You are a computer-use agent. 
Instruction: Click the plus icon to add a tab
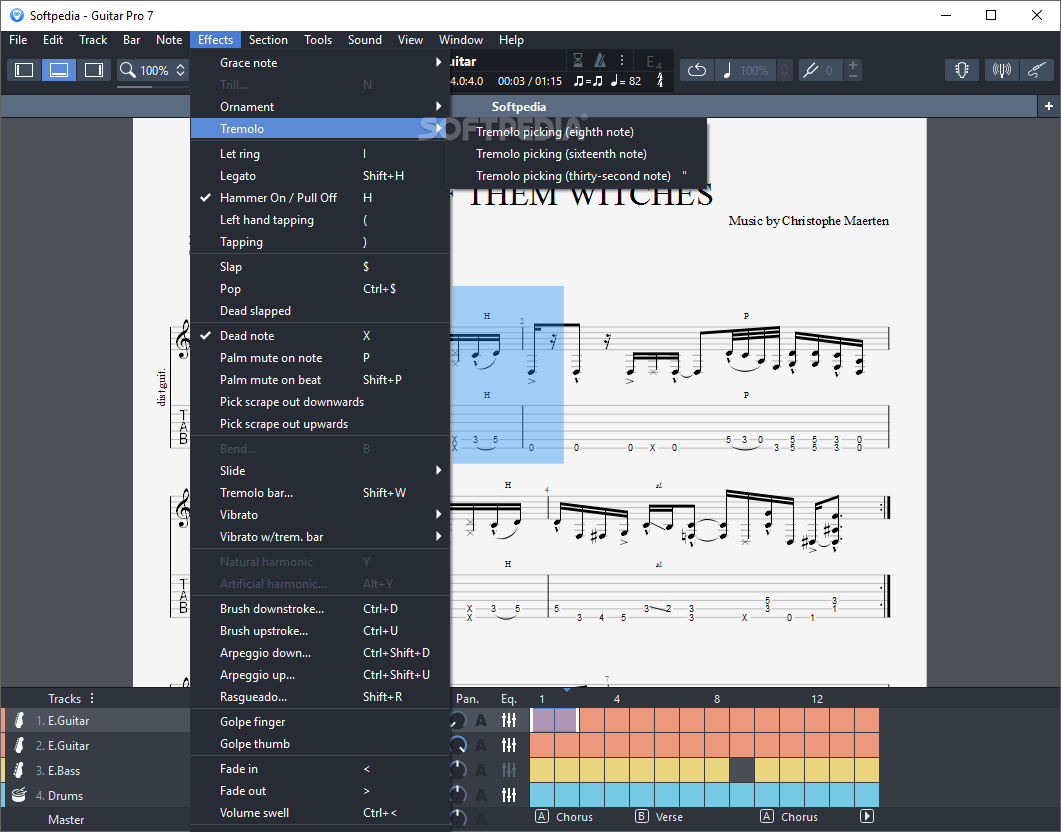point(1048,106)
